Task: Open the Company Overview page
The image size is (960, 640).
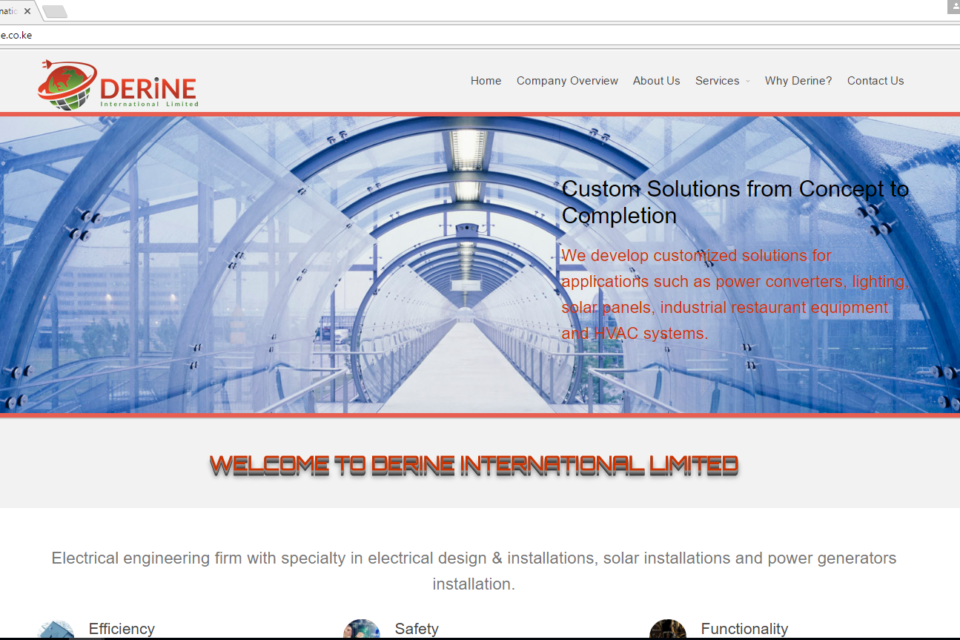Action: (567, 81)
